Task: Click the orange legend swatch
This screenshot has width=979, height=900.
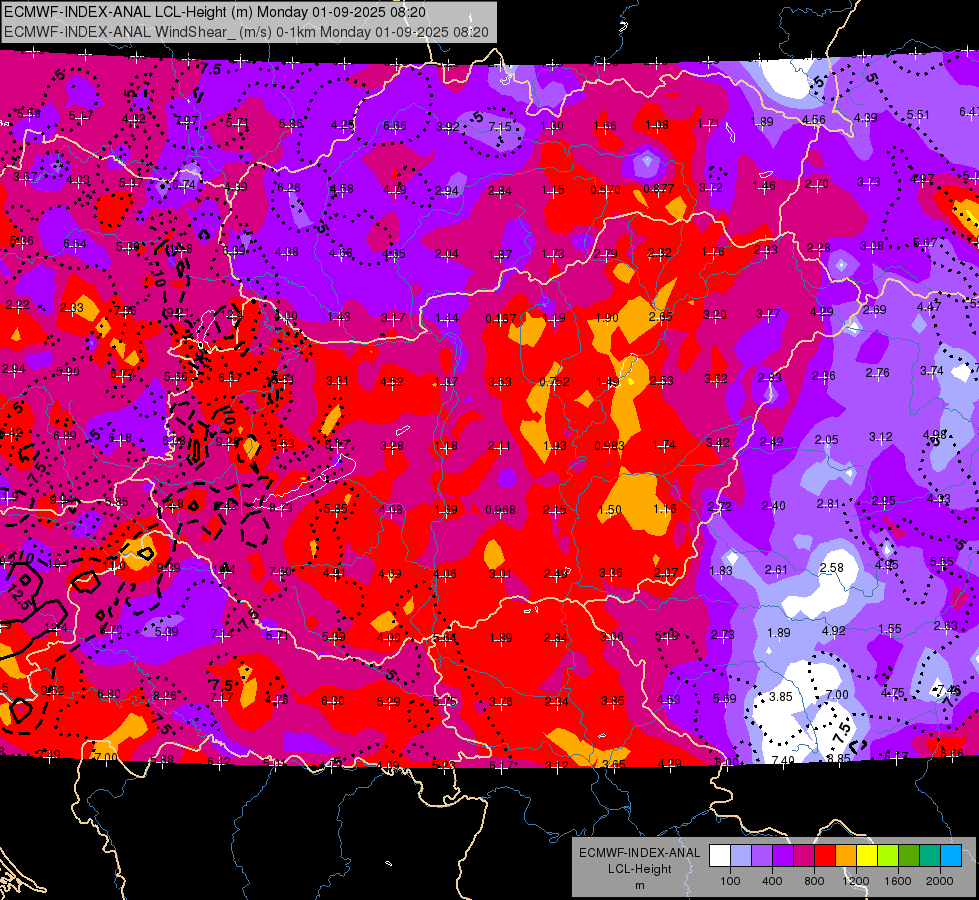Action: (x=846, y=856)
